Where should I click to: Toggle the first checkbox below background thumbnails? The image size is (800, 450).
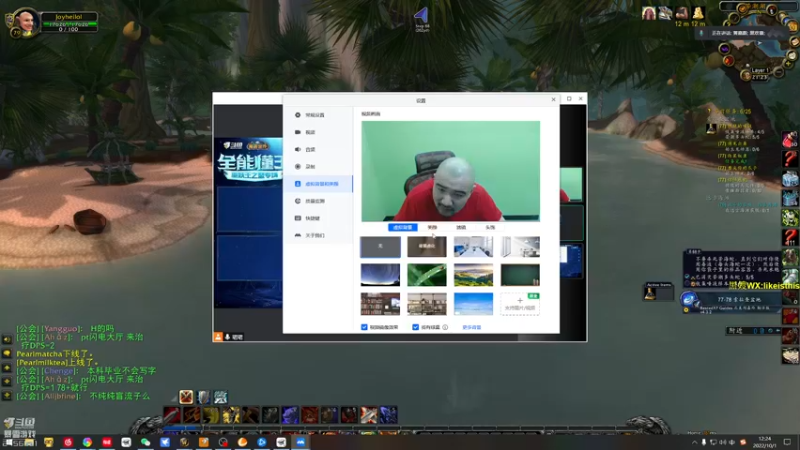pyautogui.click(x=364, y=327)
